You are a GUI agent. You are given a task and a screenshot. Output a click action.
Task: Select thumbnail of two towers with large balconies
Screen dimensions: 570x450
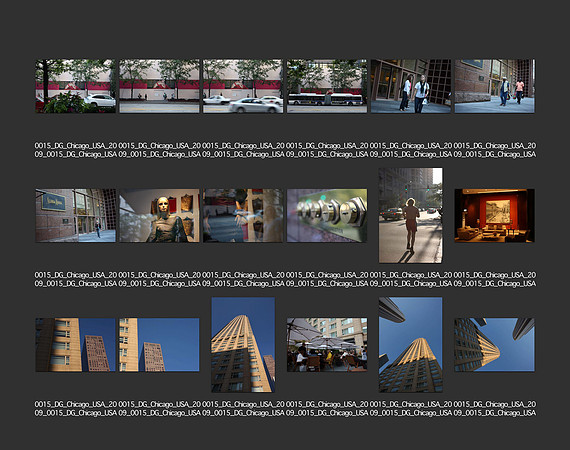point(76,345)
